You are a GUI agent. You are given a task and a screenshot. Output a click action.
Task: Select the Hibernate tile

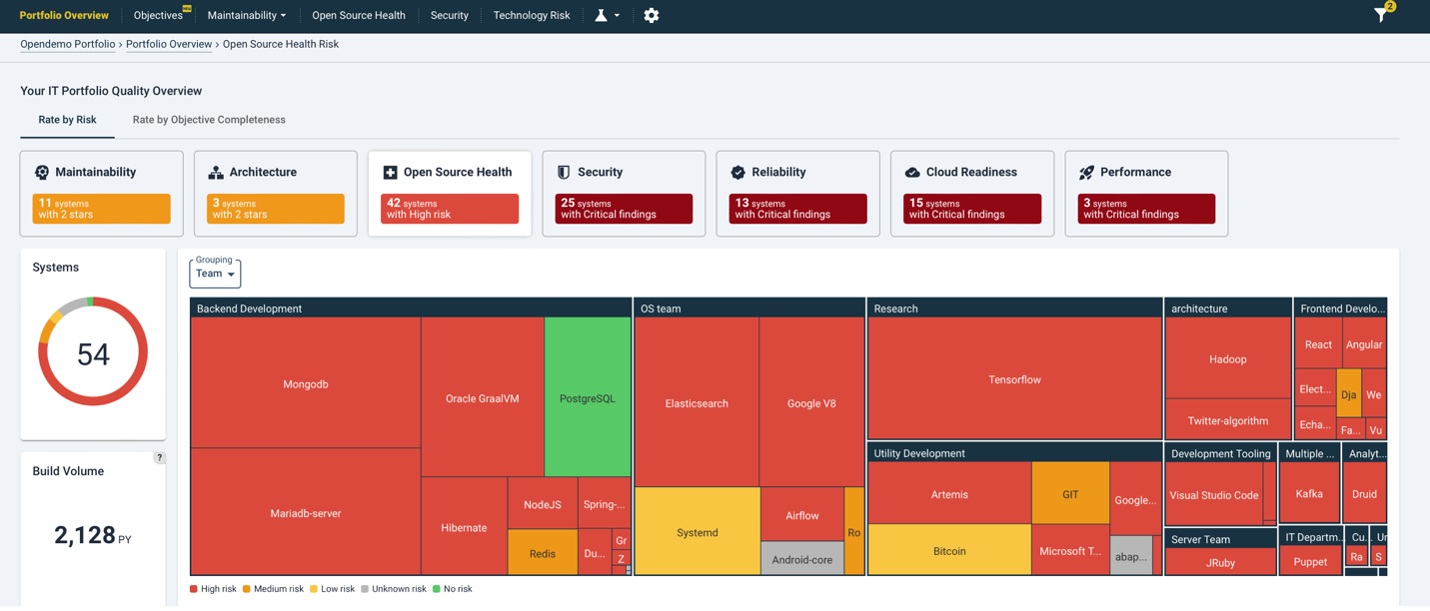[464, 526]
